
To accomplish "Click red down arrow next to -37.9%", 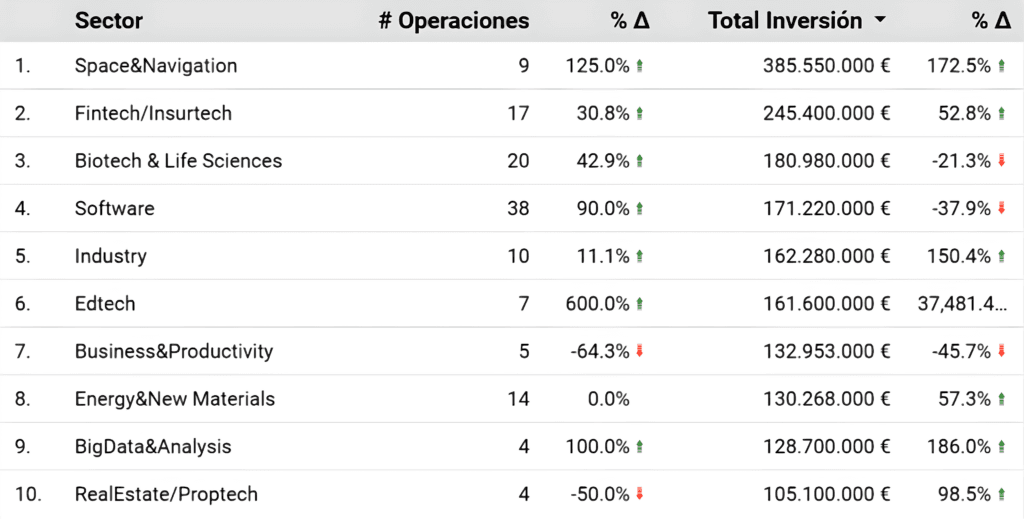I will click(1002, 208).
